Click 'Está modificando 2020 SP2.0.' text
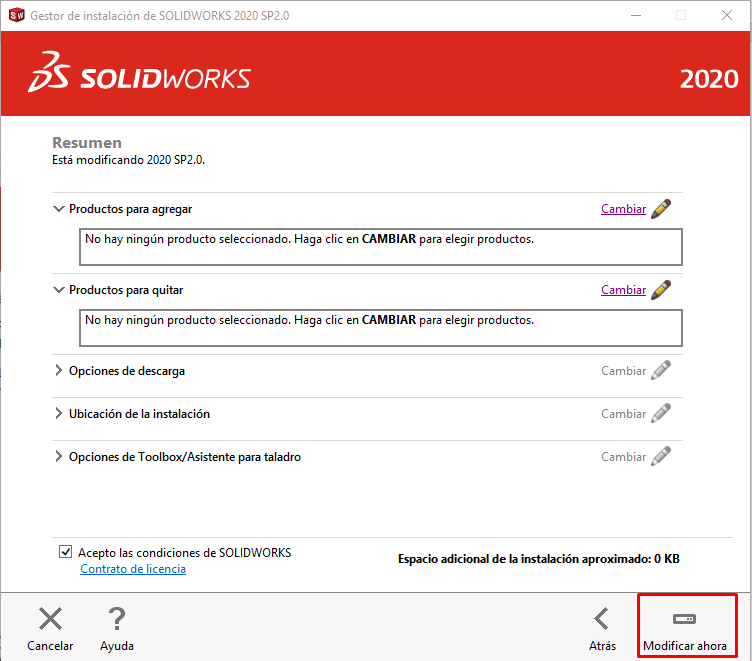 [129, 160]
